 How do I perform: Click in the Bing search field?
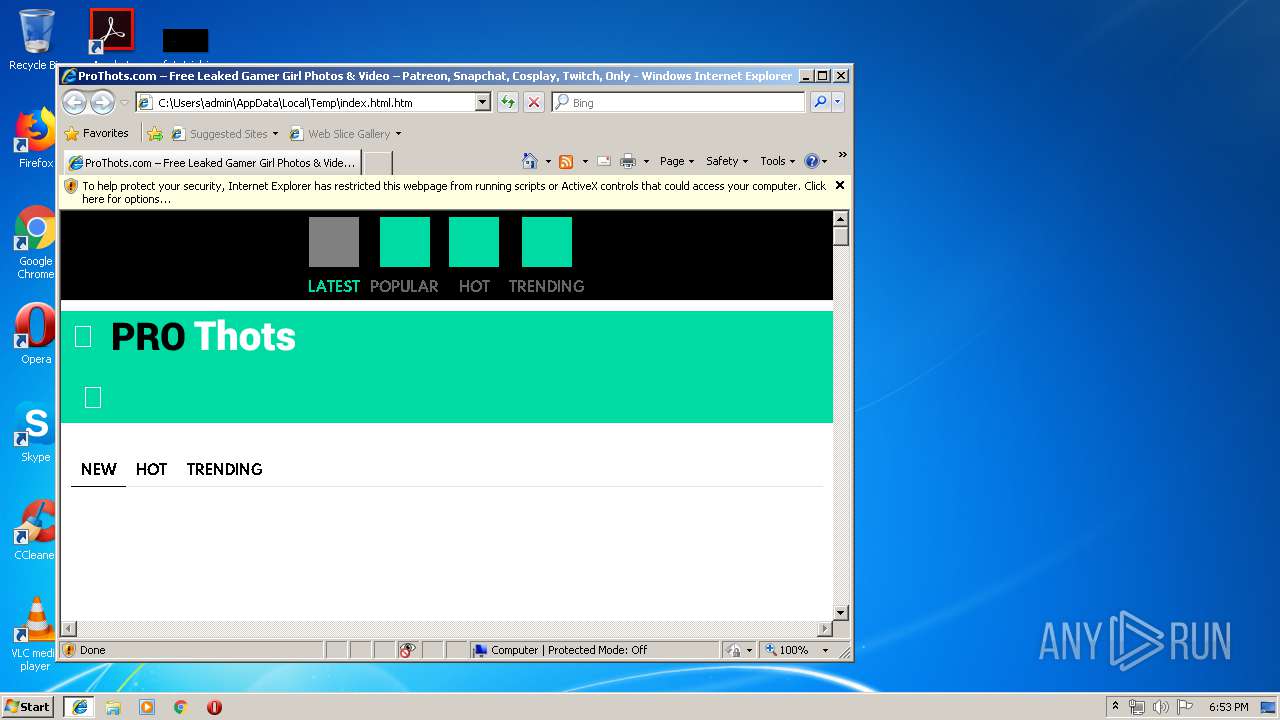(x=678, y=102)
